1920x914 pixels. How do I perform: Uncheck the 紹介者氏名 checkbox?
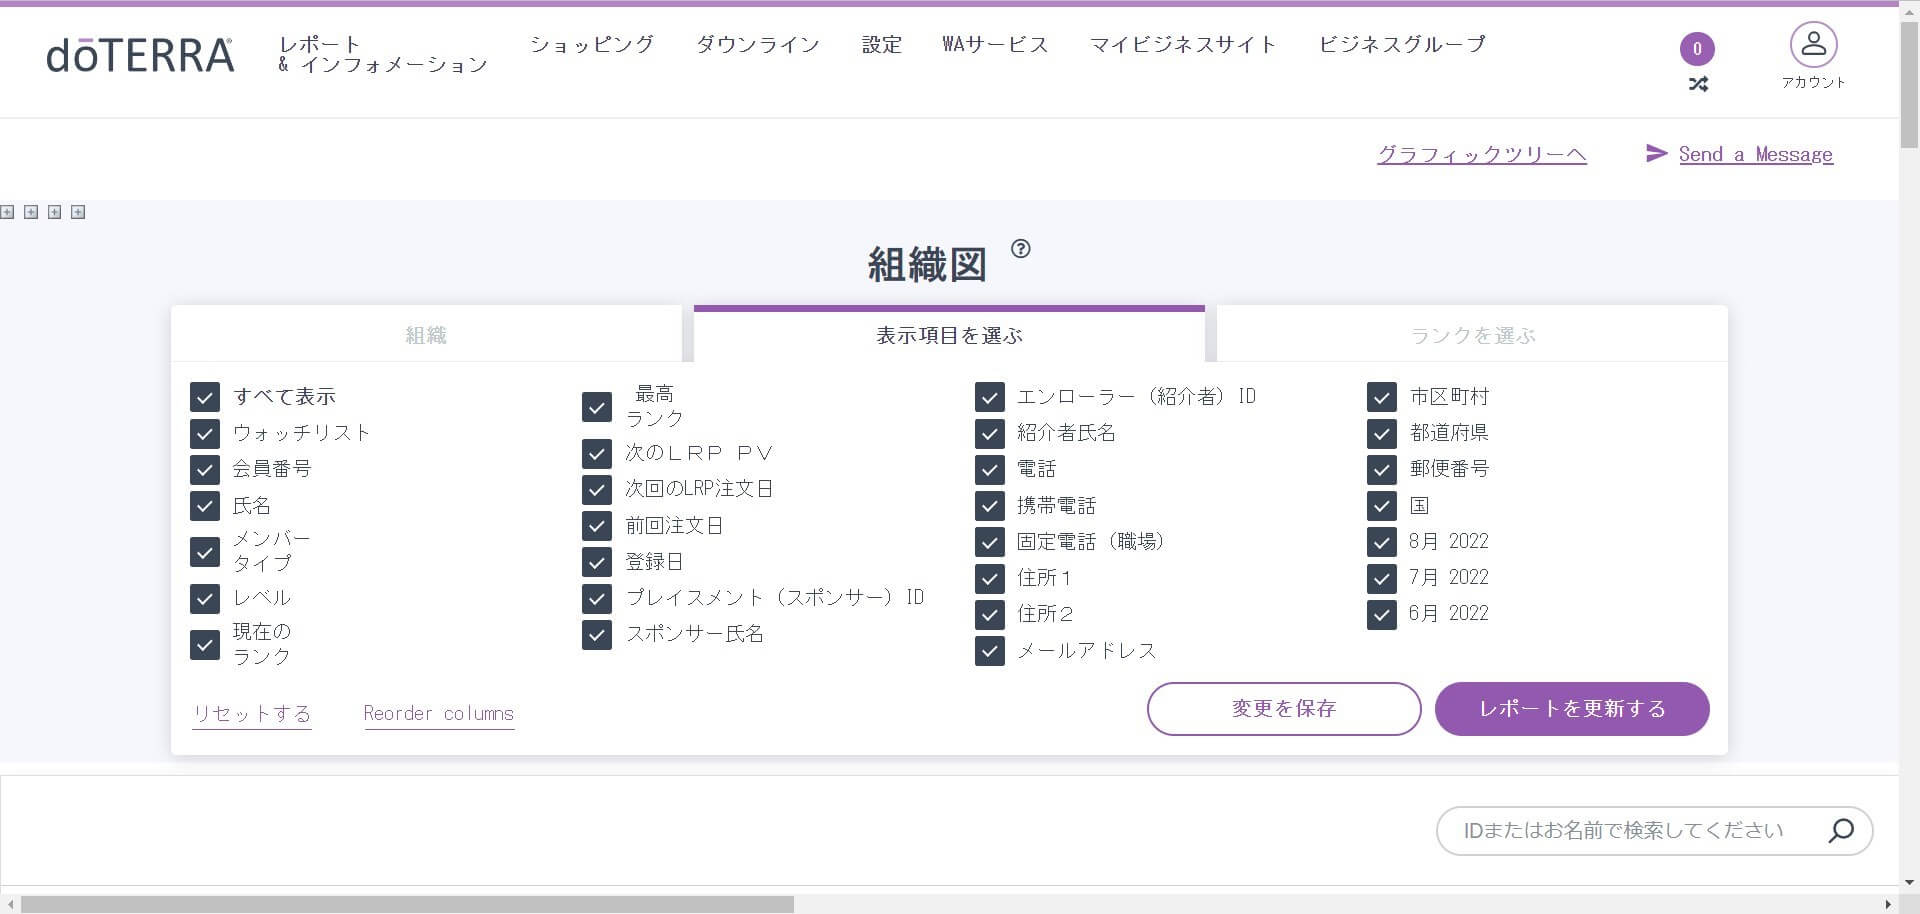point(990,433)
